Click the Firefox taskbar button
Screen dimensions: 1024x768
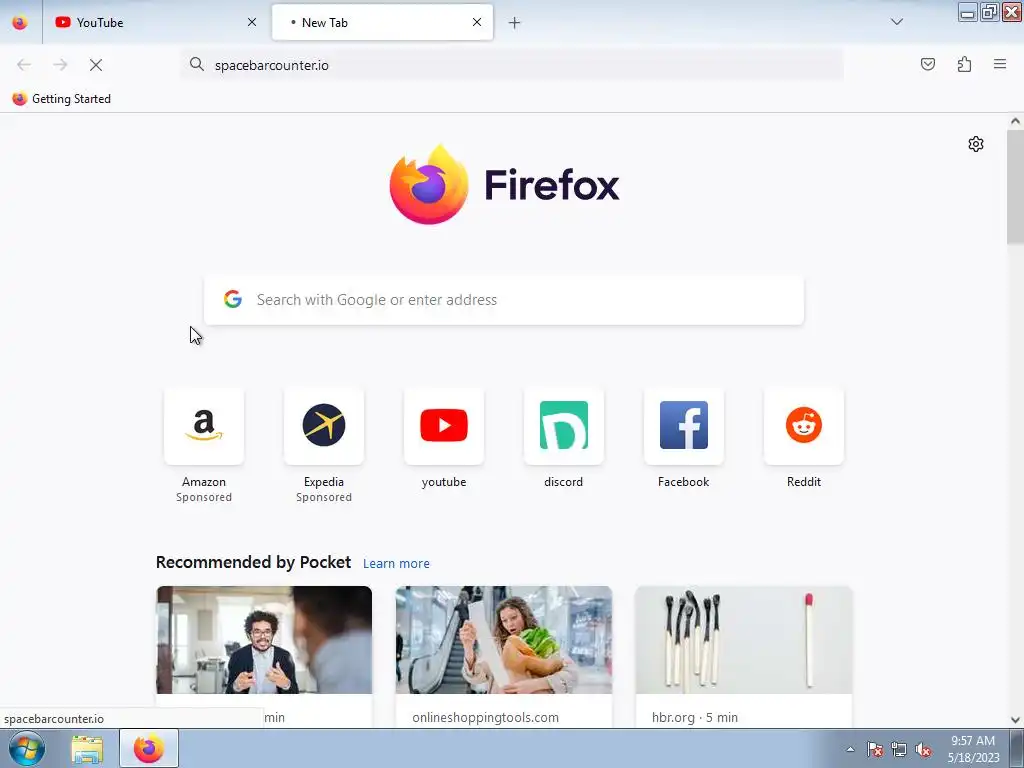(x=149, y=748)
